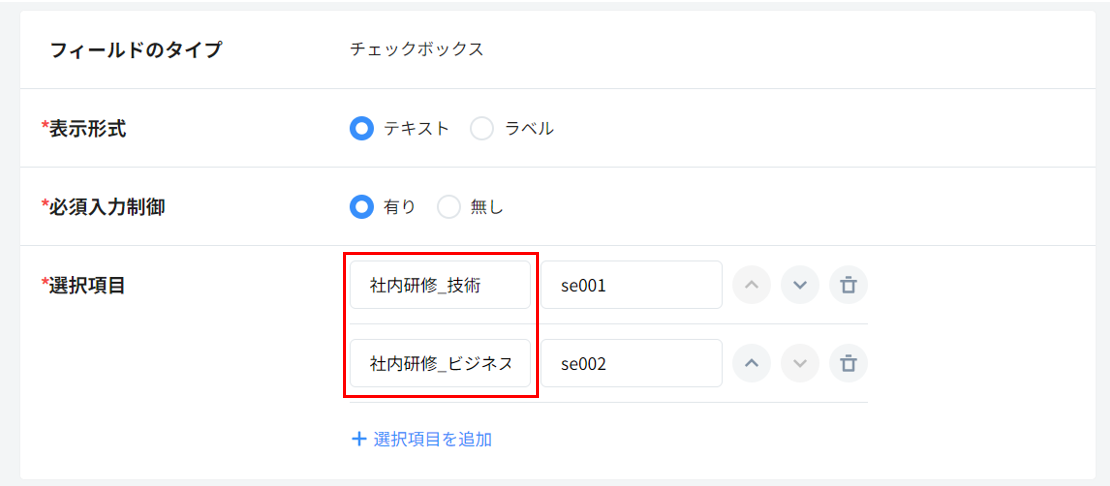Move the se001 option down
The image size is (1110, 486).
click(x=800, y=286)
